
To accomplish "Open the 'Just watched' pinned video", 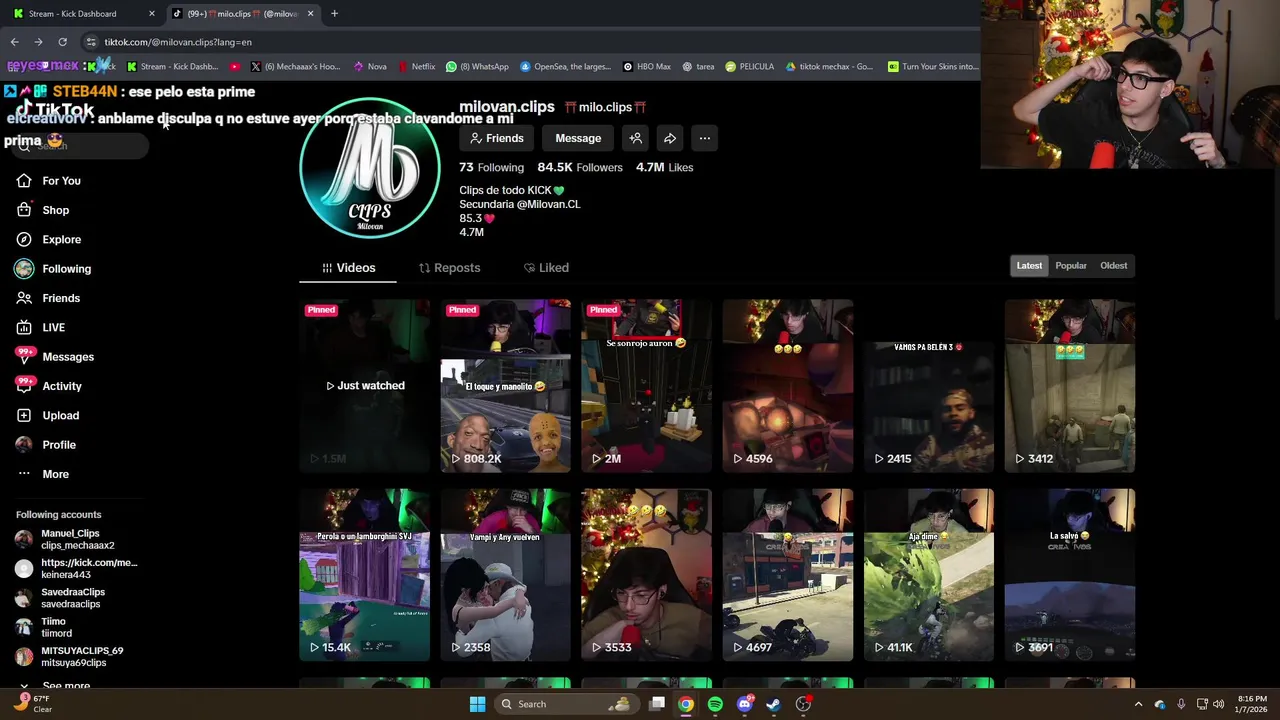I will click(x=365, y=386).
